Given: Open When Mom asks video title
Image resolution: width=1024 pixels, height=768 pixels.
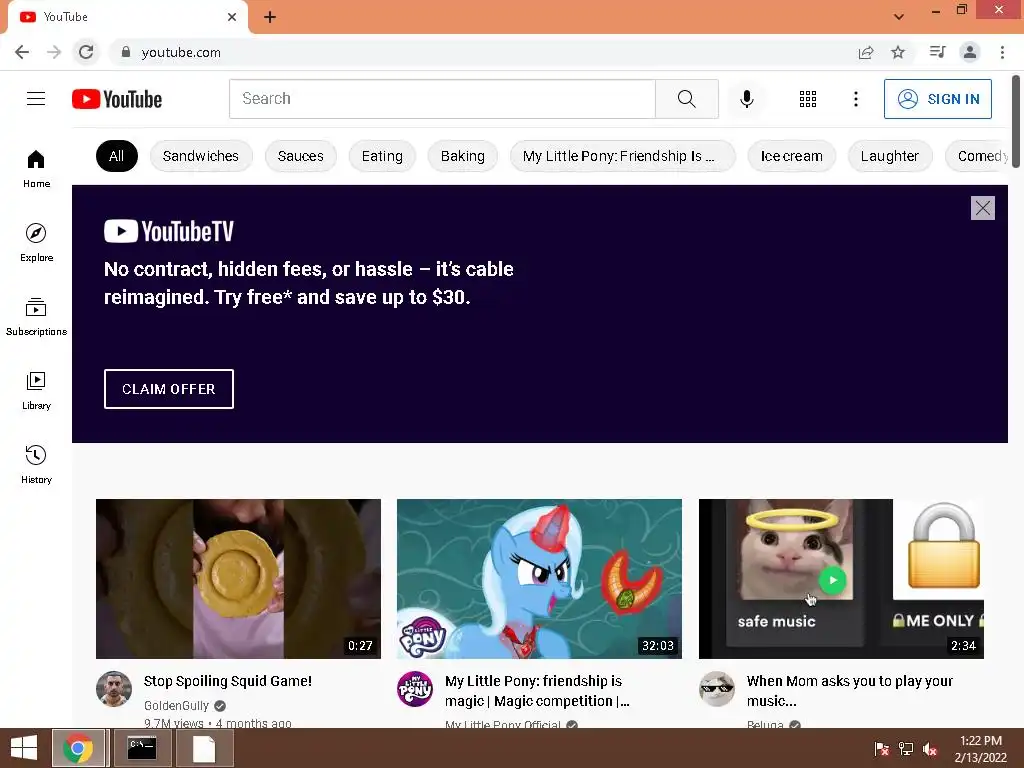Looking at the screenshot, I should point(850,691).
